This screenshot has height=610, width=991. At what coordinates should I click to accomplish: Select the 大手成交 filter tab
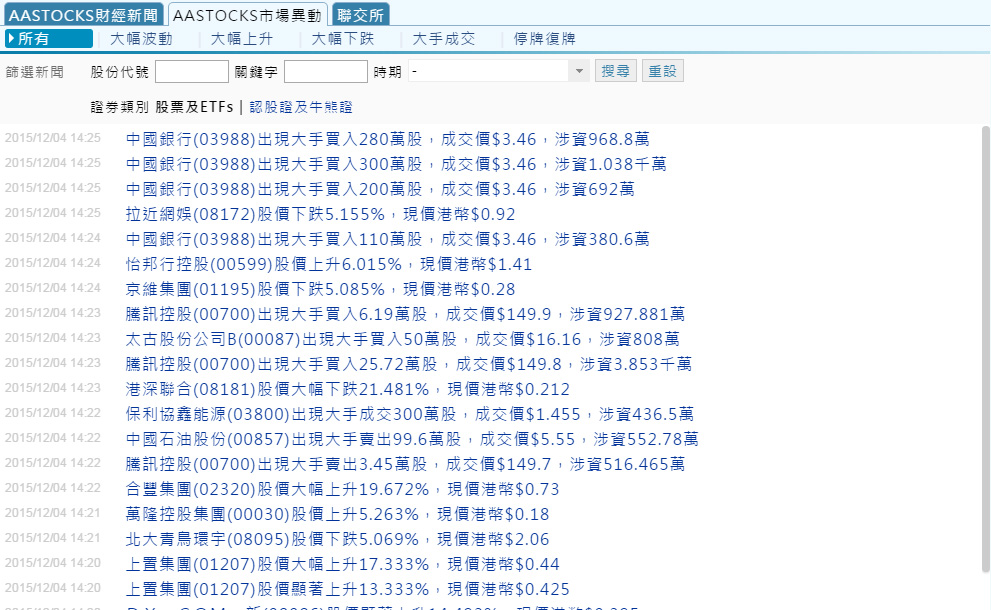click(x=444, y=39)
